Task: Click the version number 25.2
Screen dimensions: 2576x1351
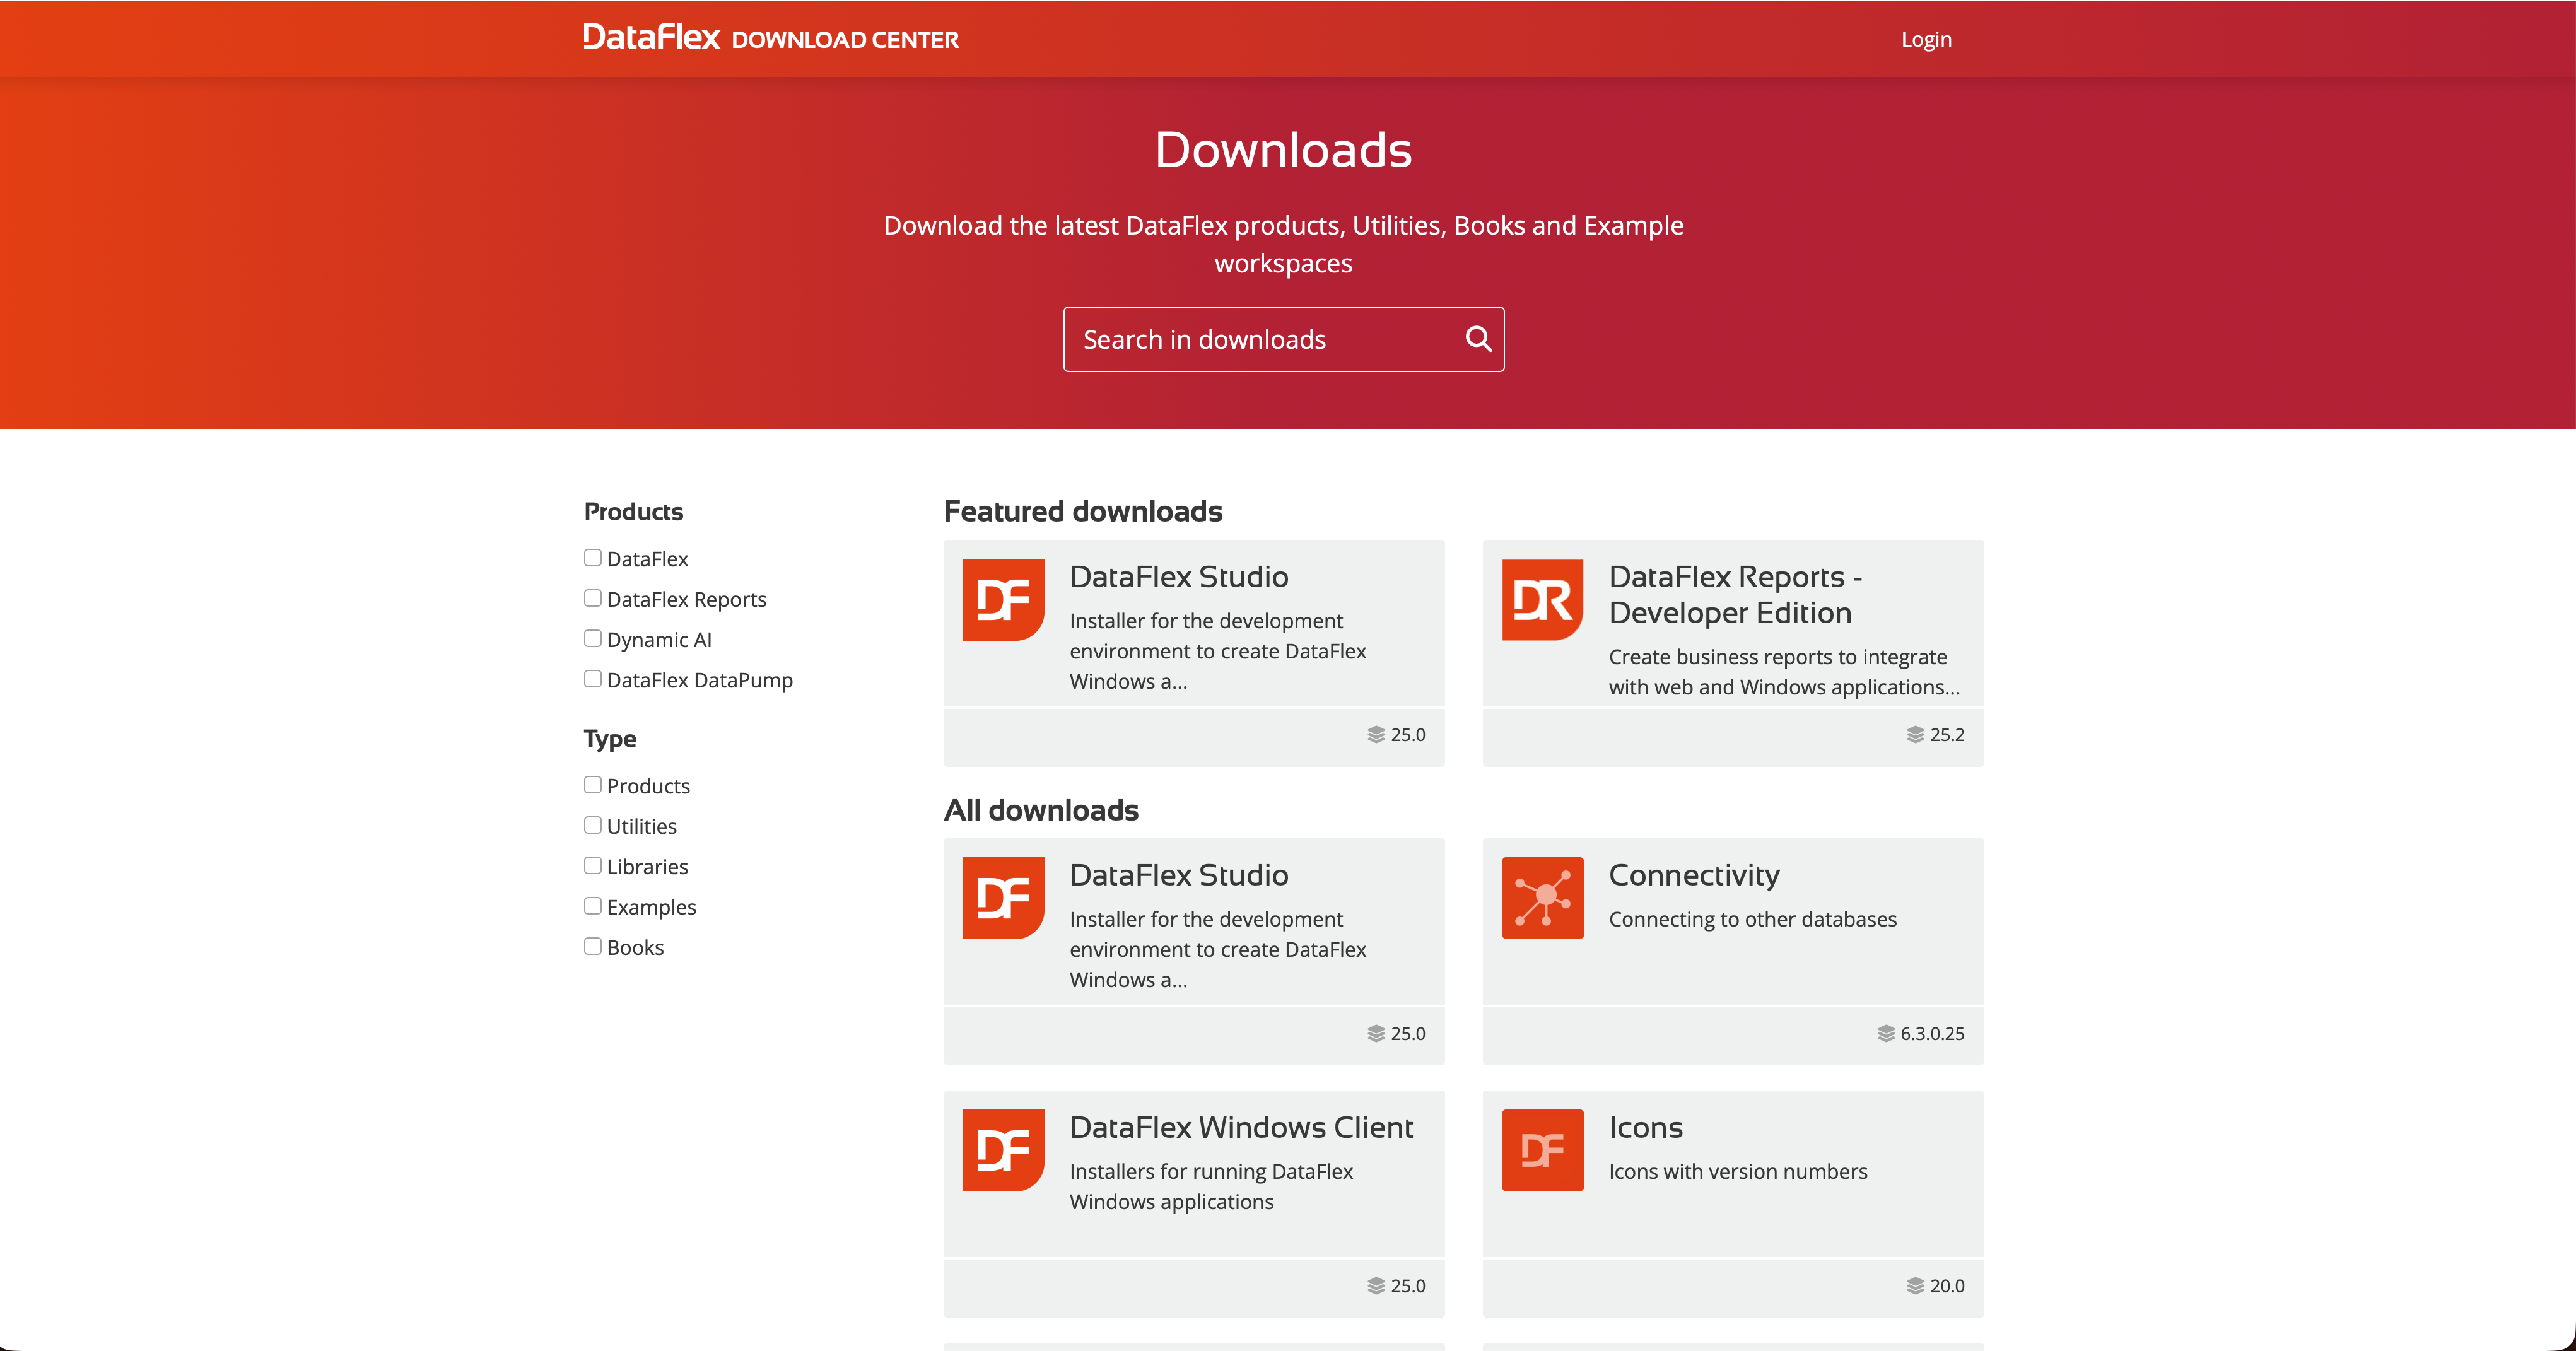Action: coord(1947,735)
